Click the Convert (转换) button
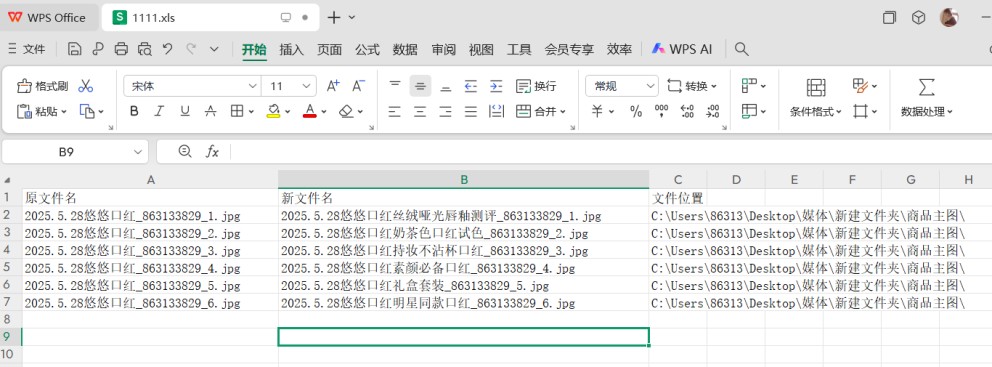992x367 pixels. [x=692, y=86]
